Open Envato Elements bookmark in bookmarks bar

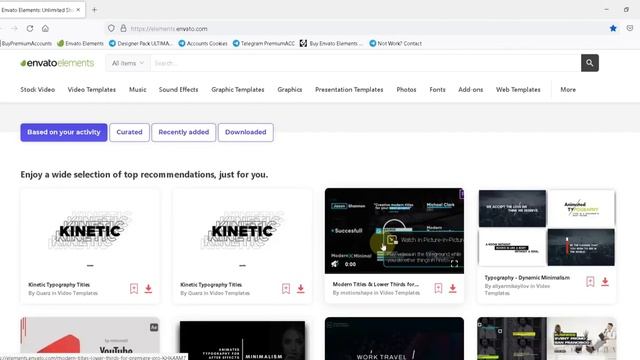[x=80, y=43]
